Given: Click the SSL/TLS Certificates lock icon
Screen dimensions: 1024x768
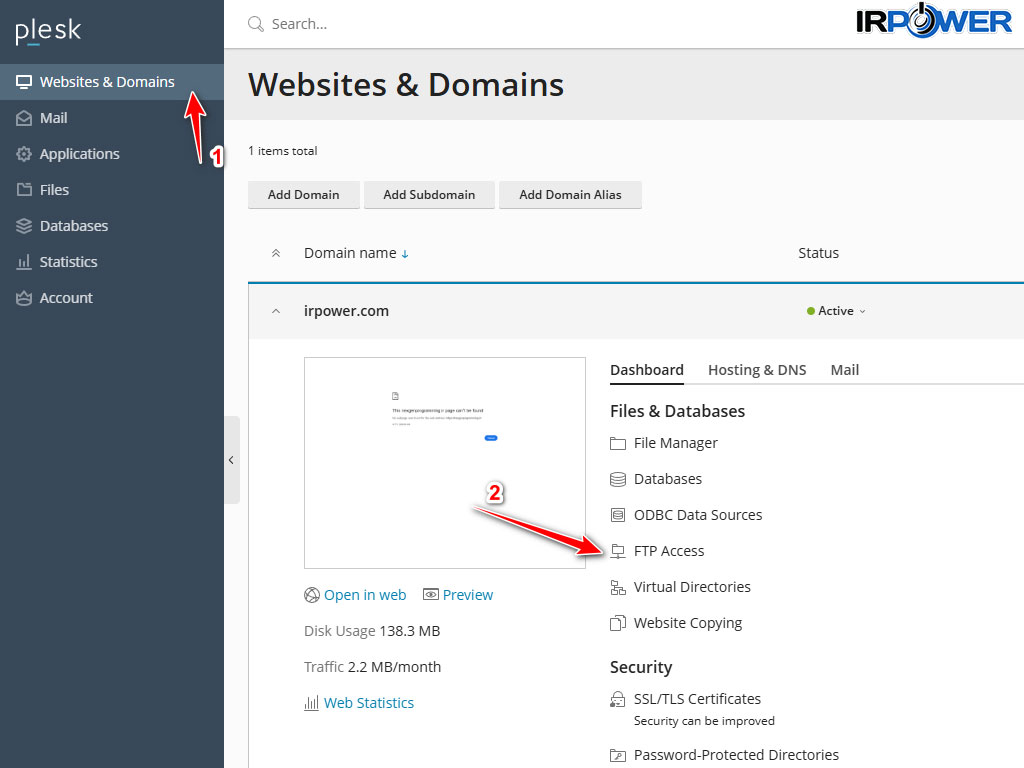Looking at the screenshot, I should click(618, 699).
